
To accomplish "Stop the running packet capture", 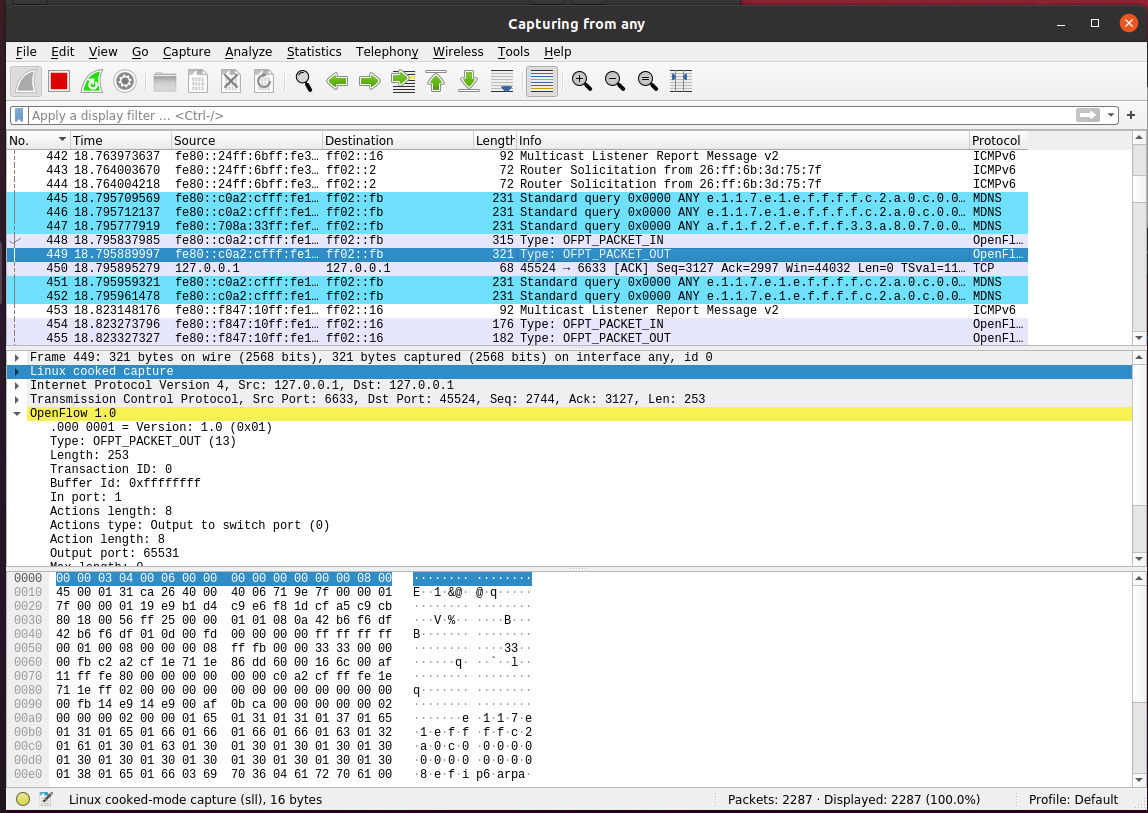I will tap(59, 81).
